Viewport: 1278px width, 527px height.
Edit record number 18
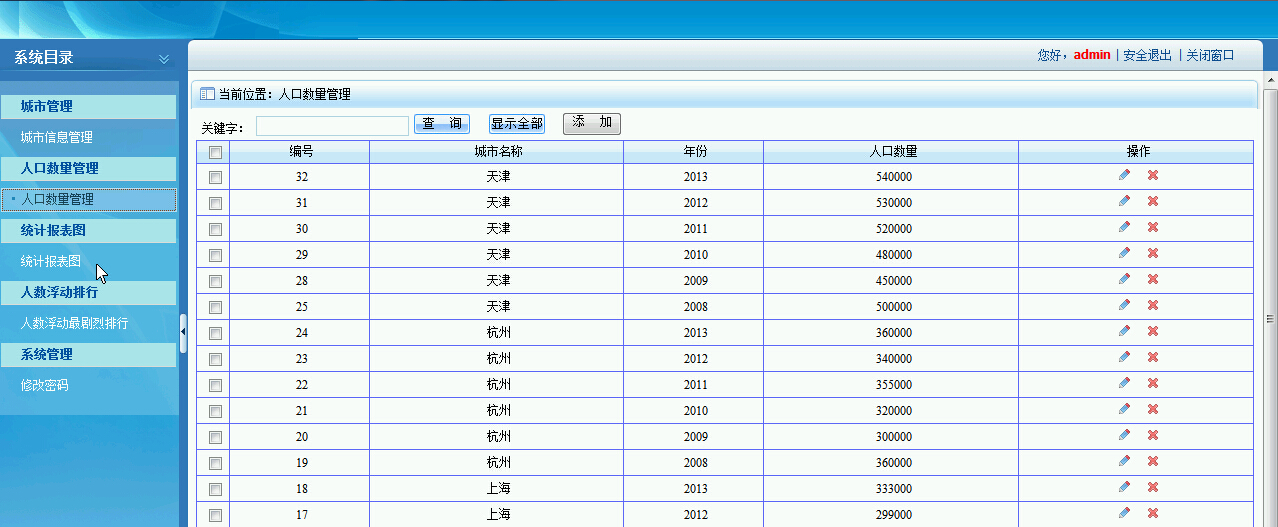pos(1124,487)
